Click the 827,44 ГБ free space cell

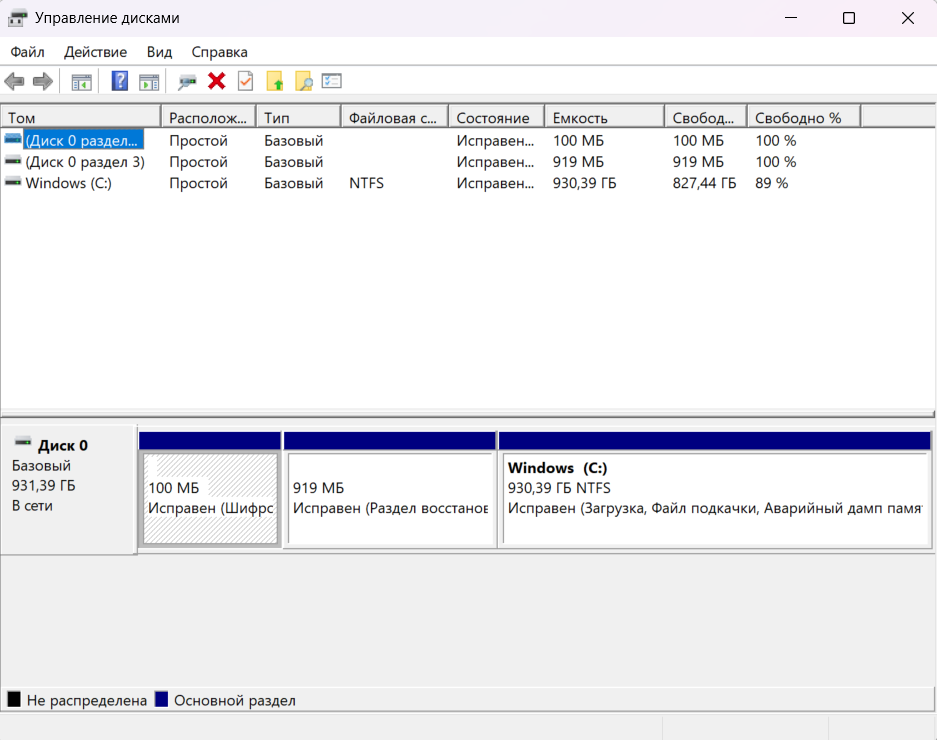tap(704, 183)
